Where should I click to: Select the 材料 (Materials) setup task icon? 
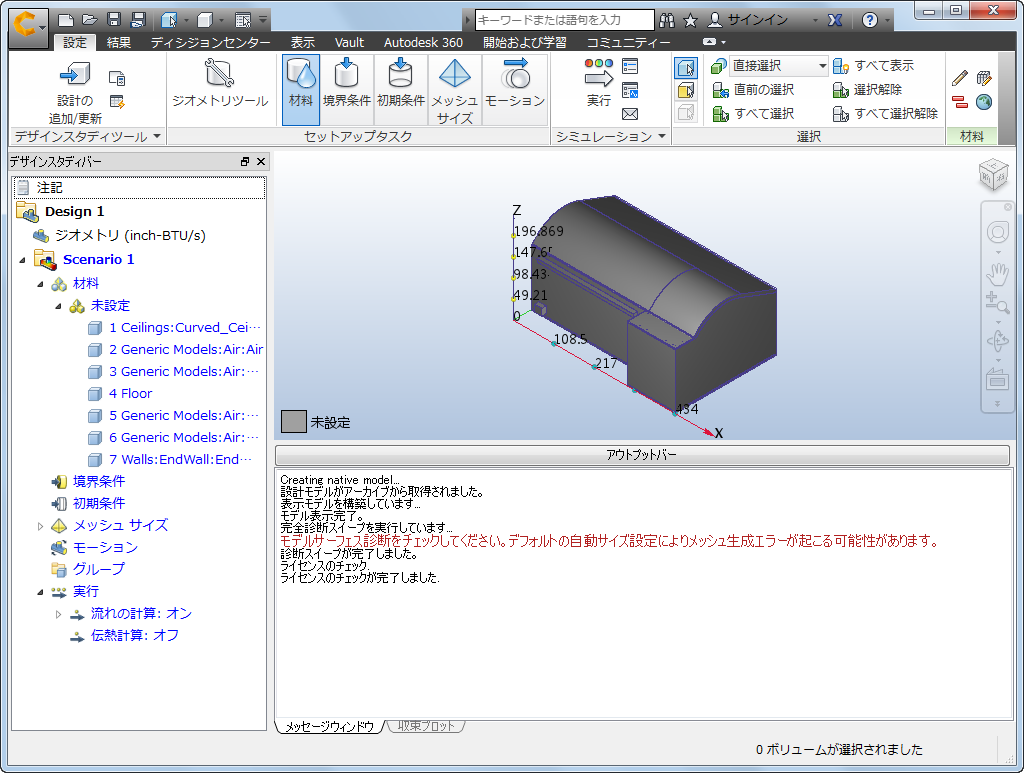tap(300, 85)
